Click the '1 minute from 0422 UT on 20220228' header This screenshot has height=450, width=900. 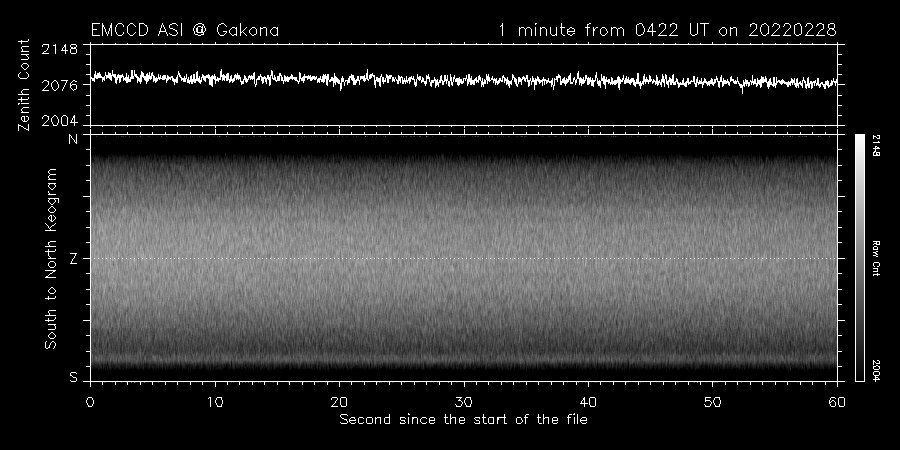(666, 30)
